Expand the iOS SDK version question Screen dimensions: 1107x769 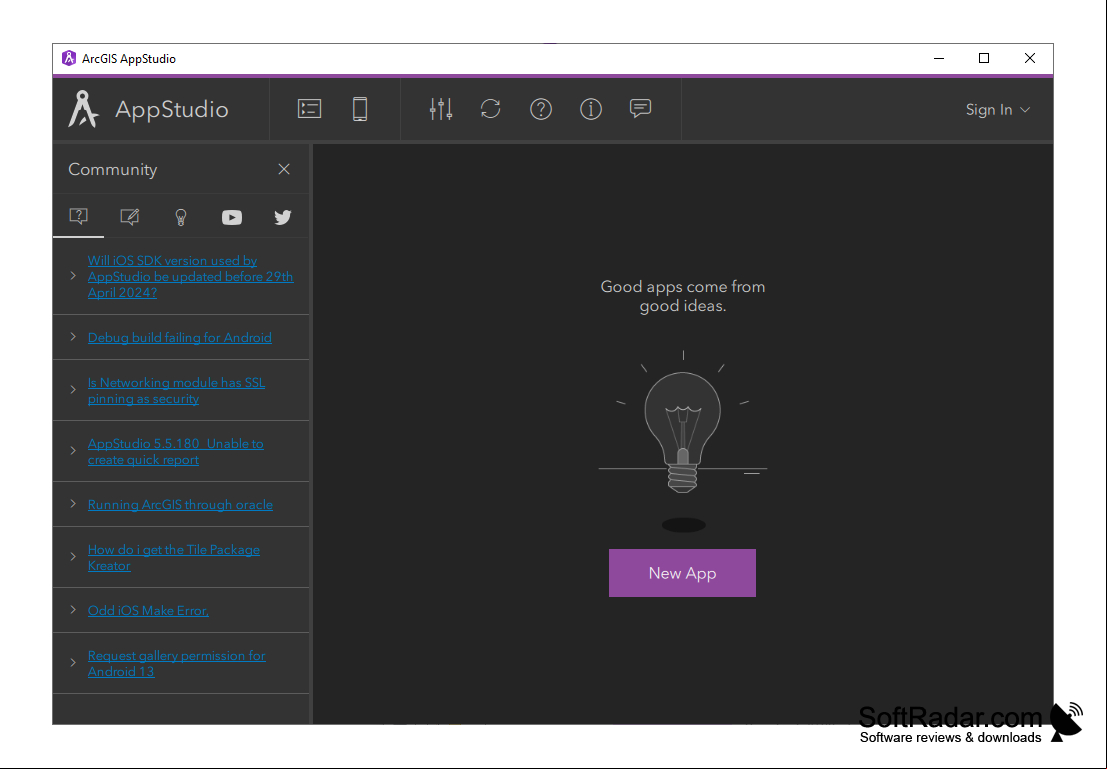[73, 276]
